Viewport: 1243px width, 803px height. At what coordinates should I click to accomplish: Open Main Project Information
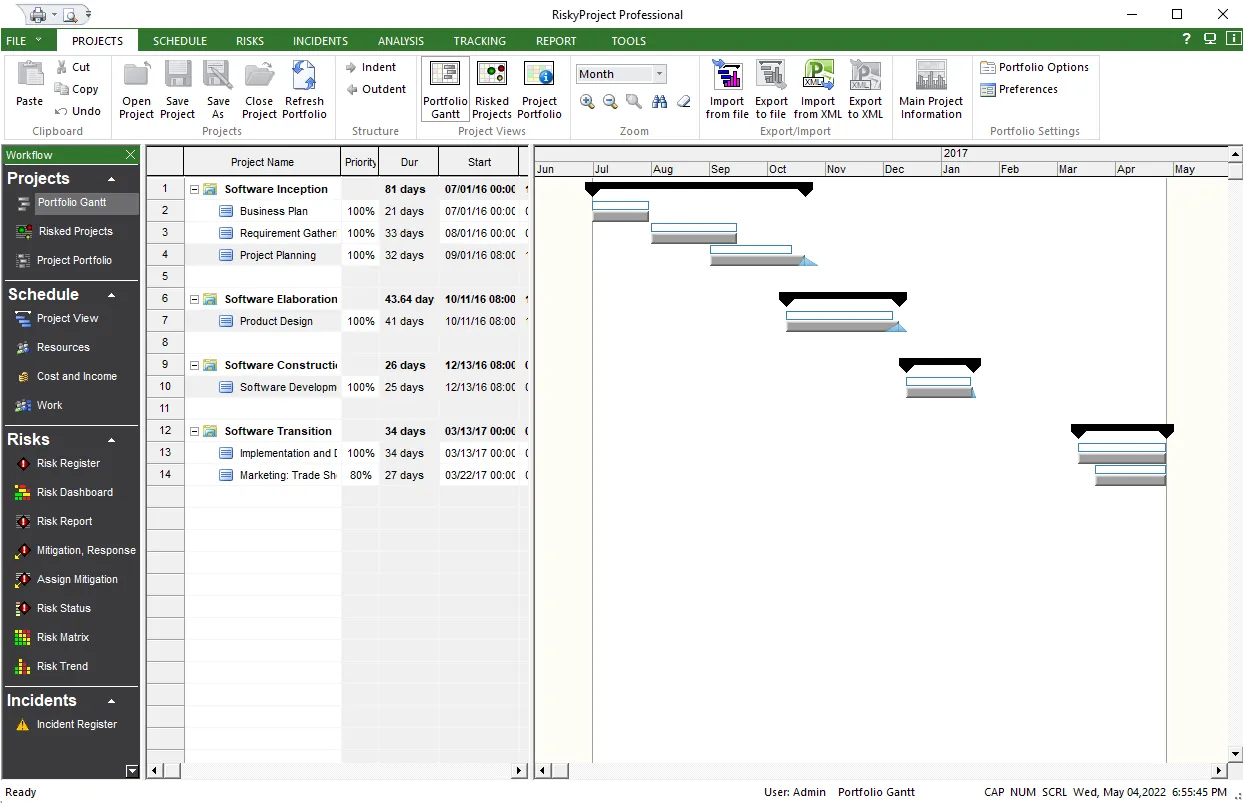(931, 89)
